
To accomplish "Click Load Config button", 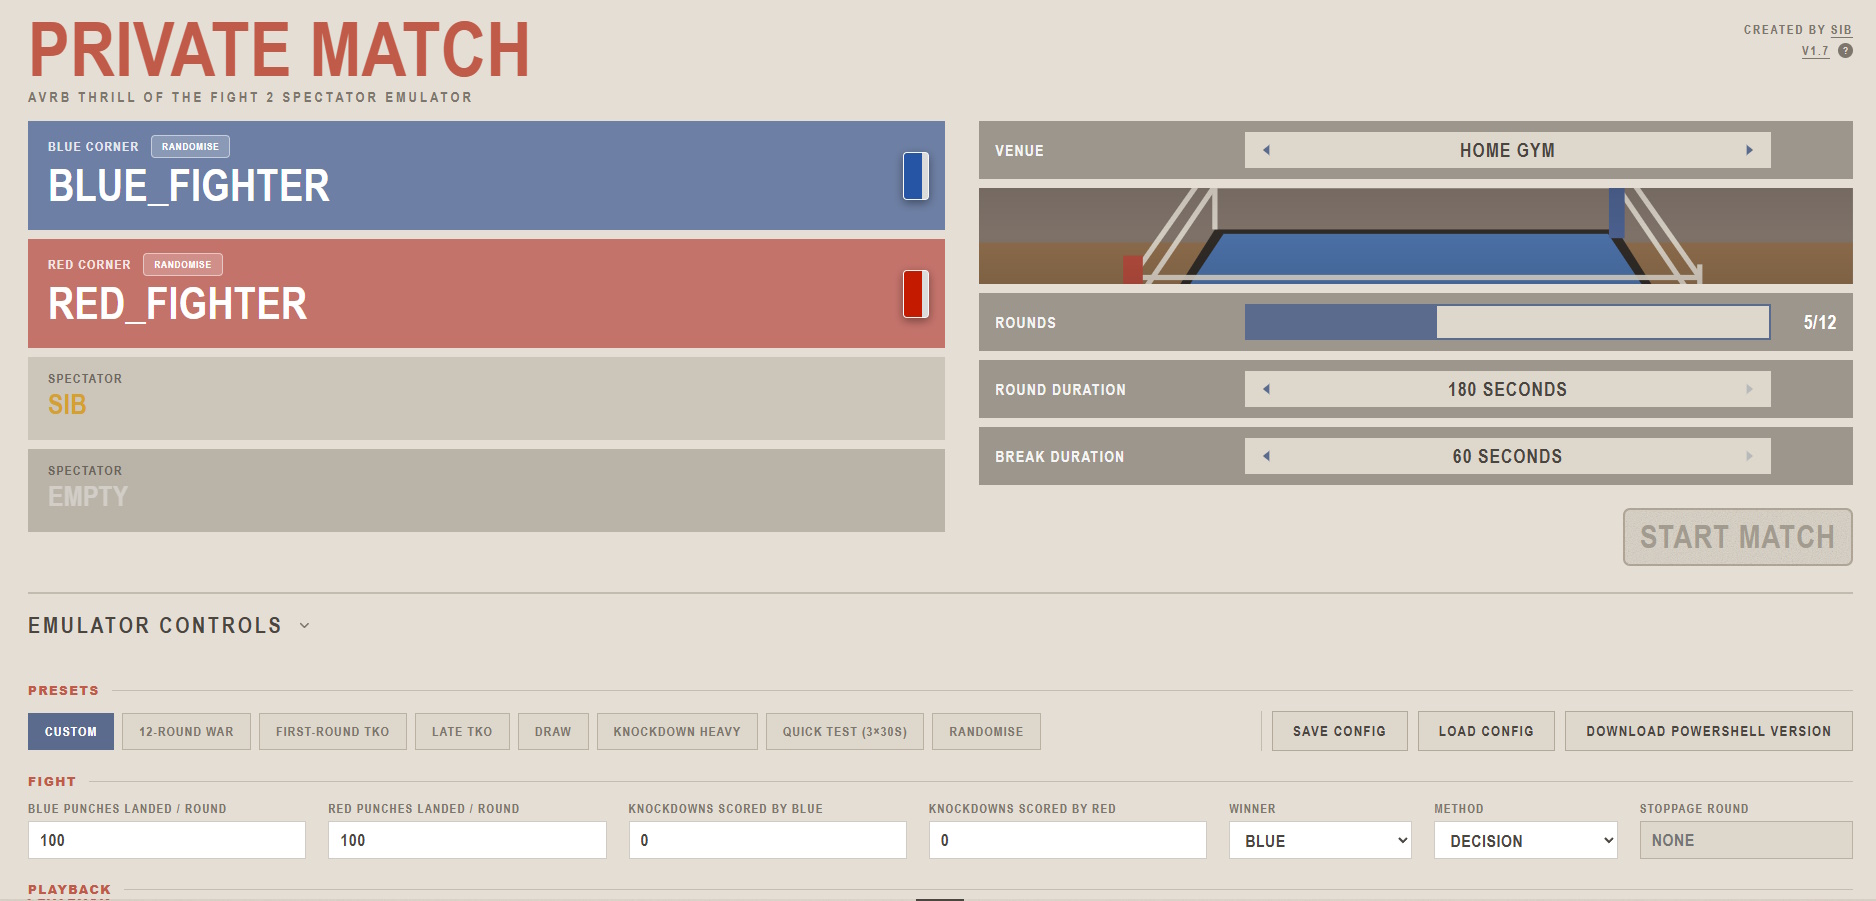I will click(x=1486, y=731).
